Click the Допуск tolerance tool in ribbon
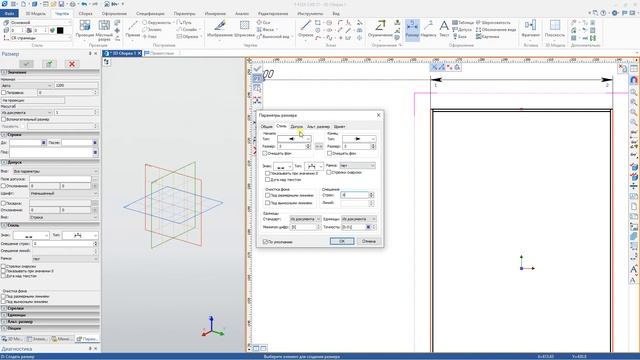 [462, 29]
